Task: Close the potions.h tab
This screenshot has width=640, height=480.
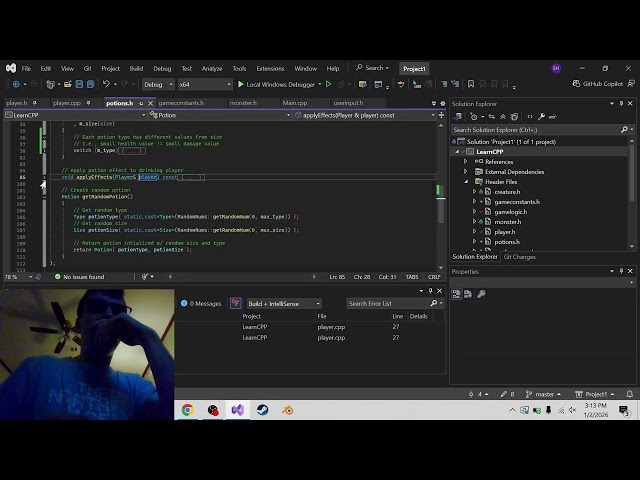Action: (151, 103)
